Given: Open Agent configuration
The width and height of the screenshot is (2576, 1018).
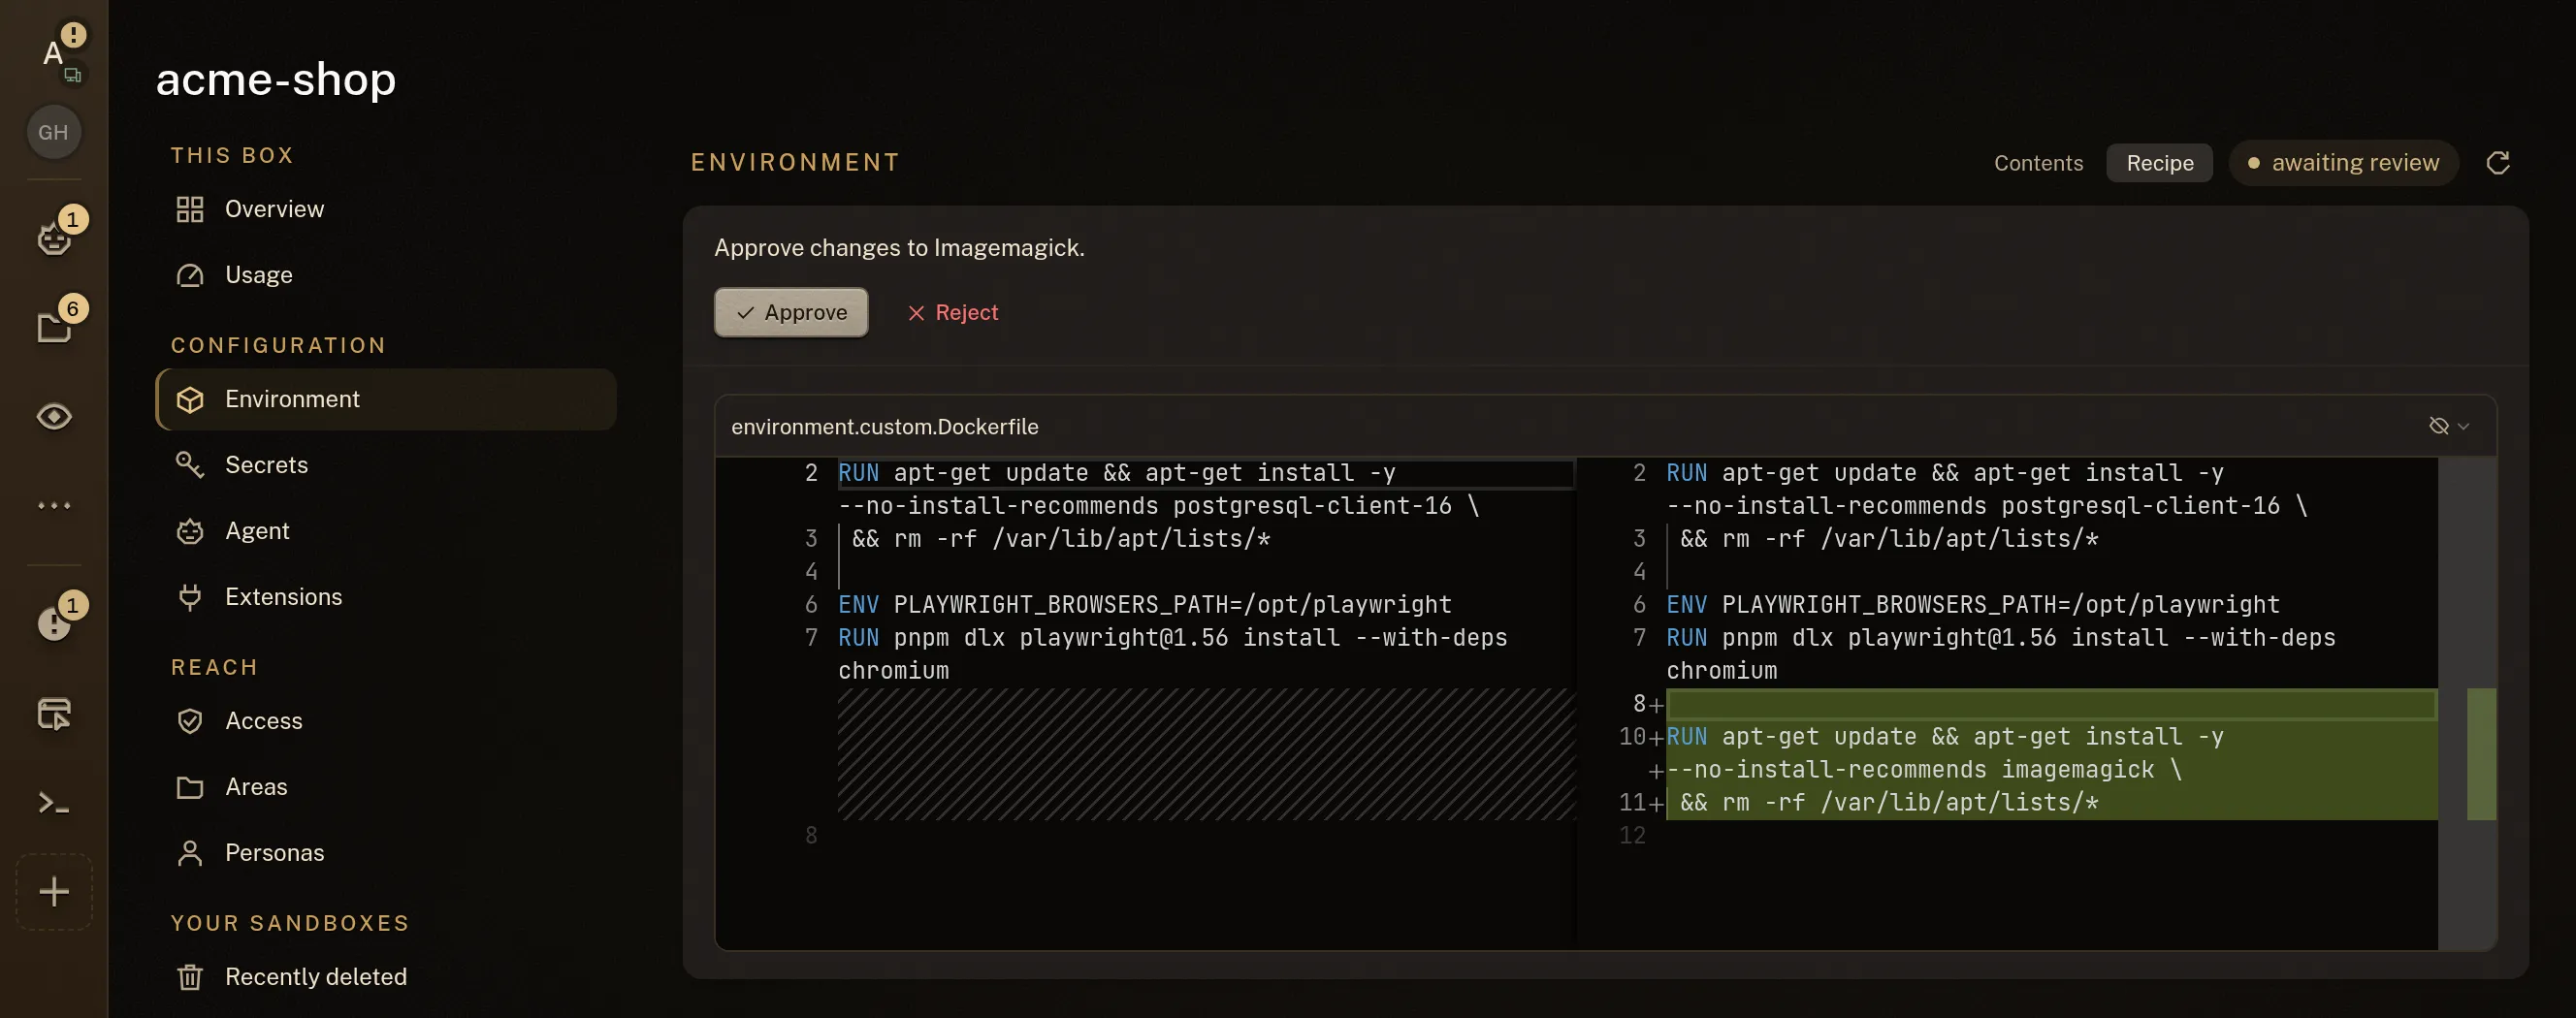Looking at the screenshot, I should point(386,531).
